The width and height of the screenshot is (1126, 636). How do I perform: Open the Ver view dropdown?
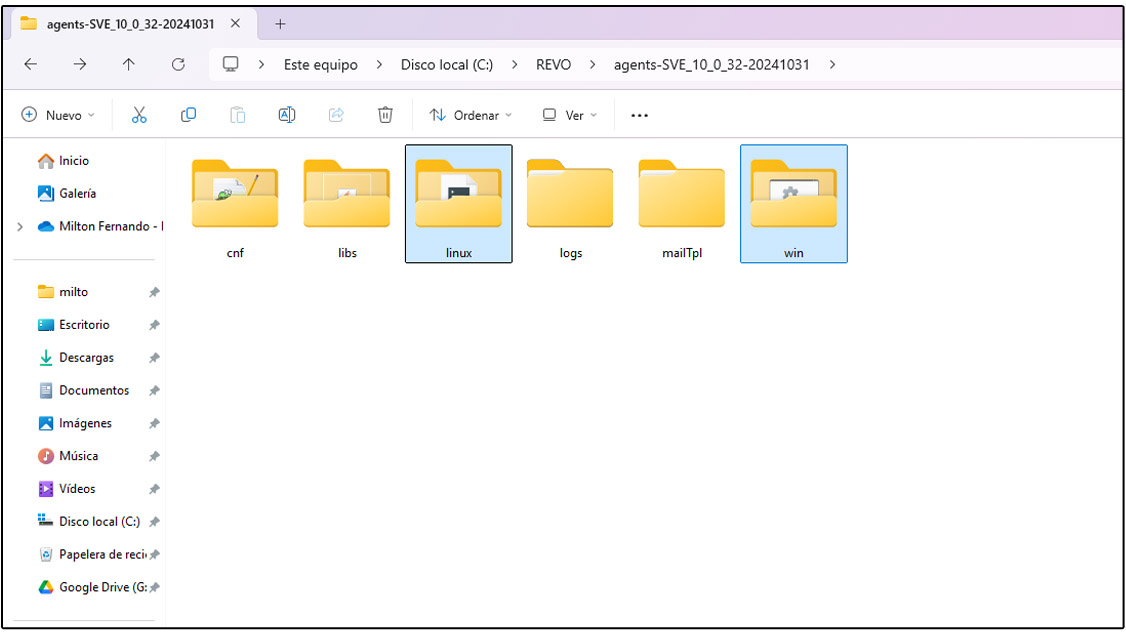(569, 115)
